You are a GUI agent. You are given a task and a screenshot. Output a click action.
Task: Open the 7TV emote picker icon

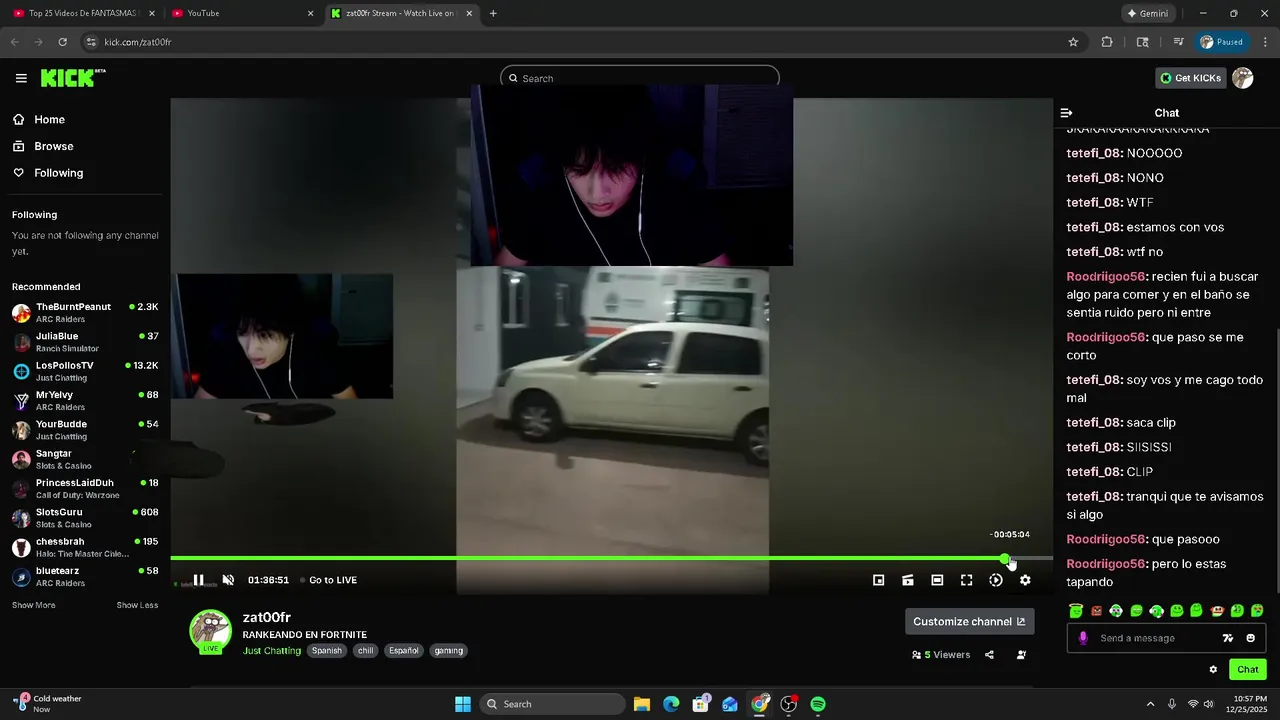point(1228,638)
